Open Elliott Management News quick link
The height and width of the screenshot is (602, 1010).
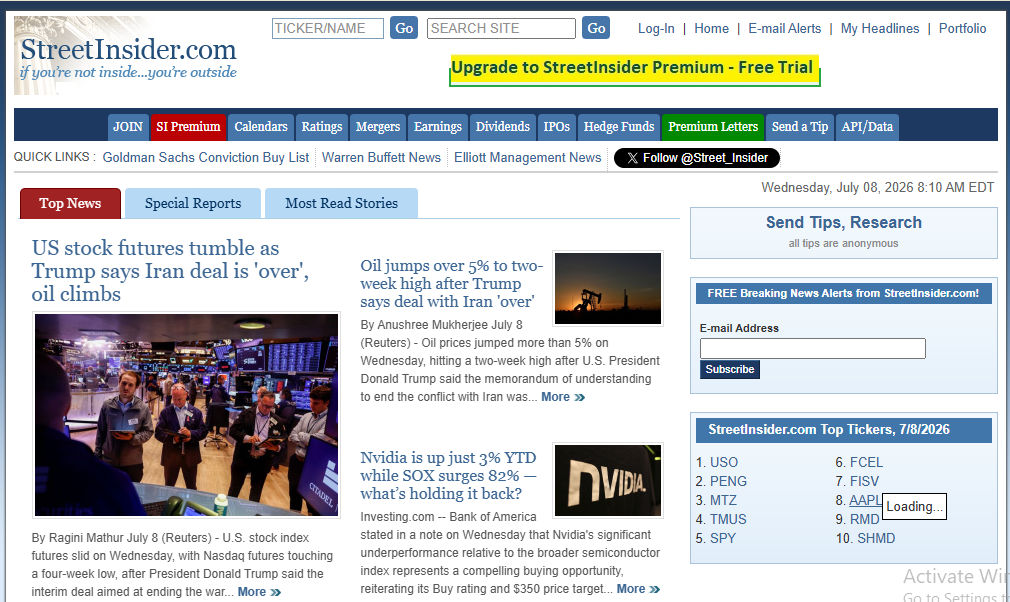[x=528, y=158]
